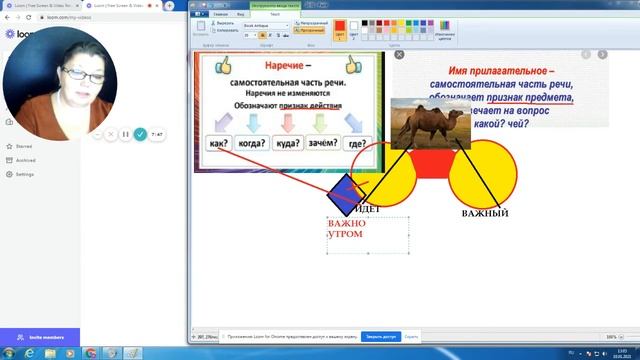
Task: Open the Paint application menu button
Action: [200, 14]
